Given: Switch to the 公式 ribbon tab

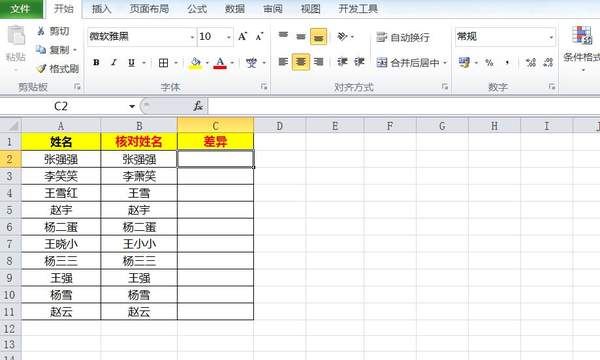Looking at the screenshot, I should 197,8.
